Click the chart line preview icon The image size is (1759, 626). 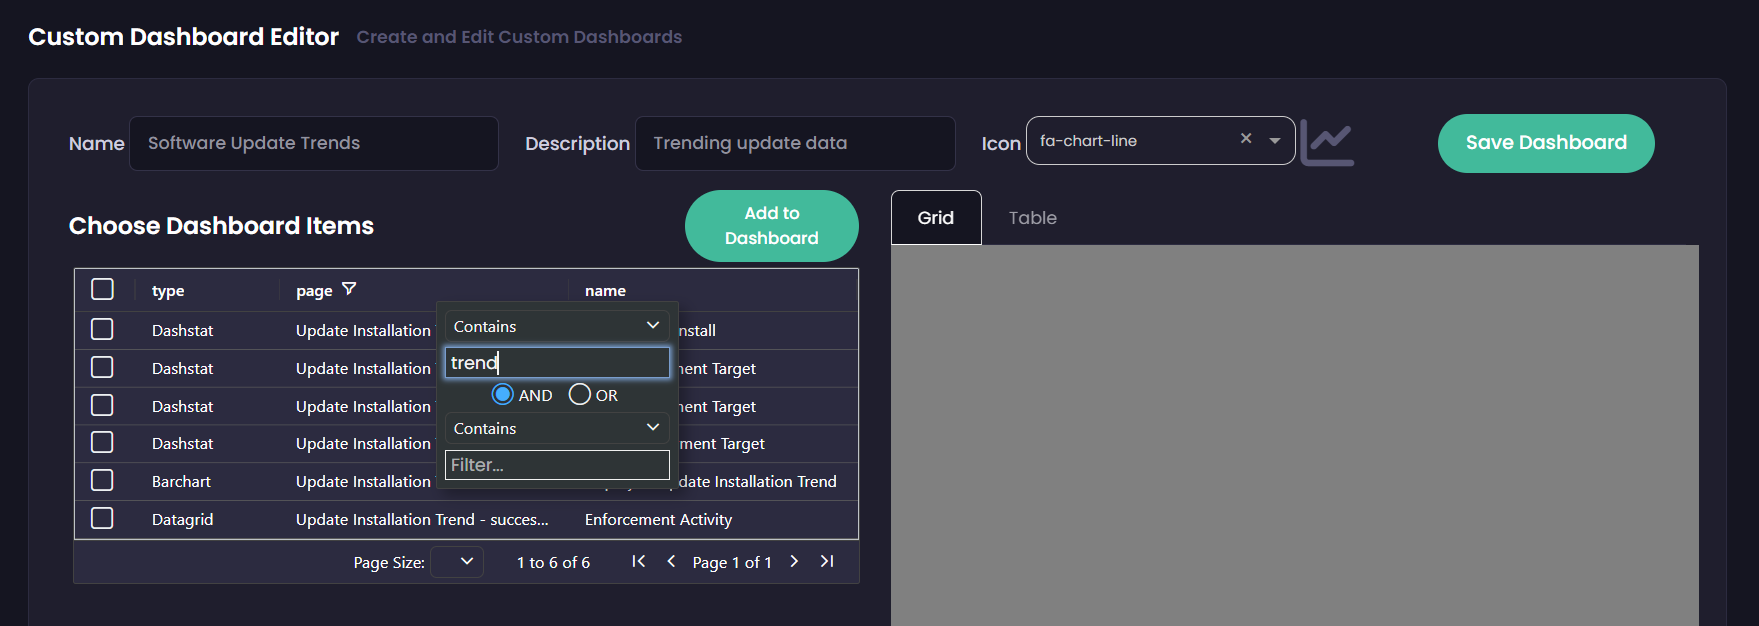pos(1327,144)
